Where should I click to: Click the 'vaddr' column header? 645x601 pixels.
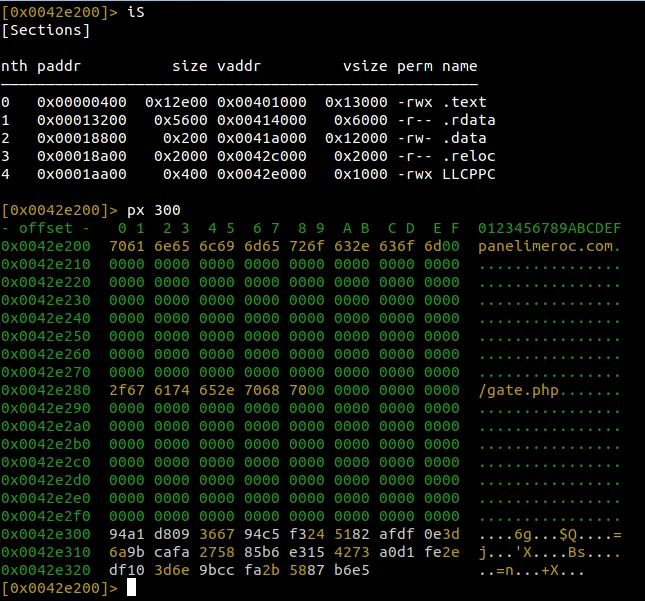(239, 66)
